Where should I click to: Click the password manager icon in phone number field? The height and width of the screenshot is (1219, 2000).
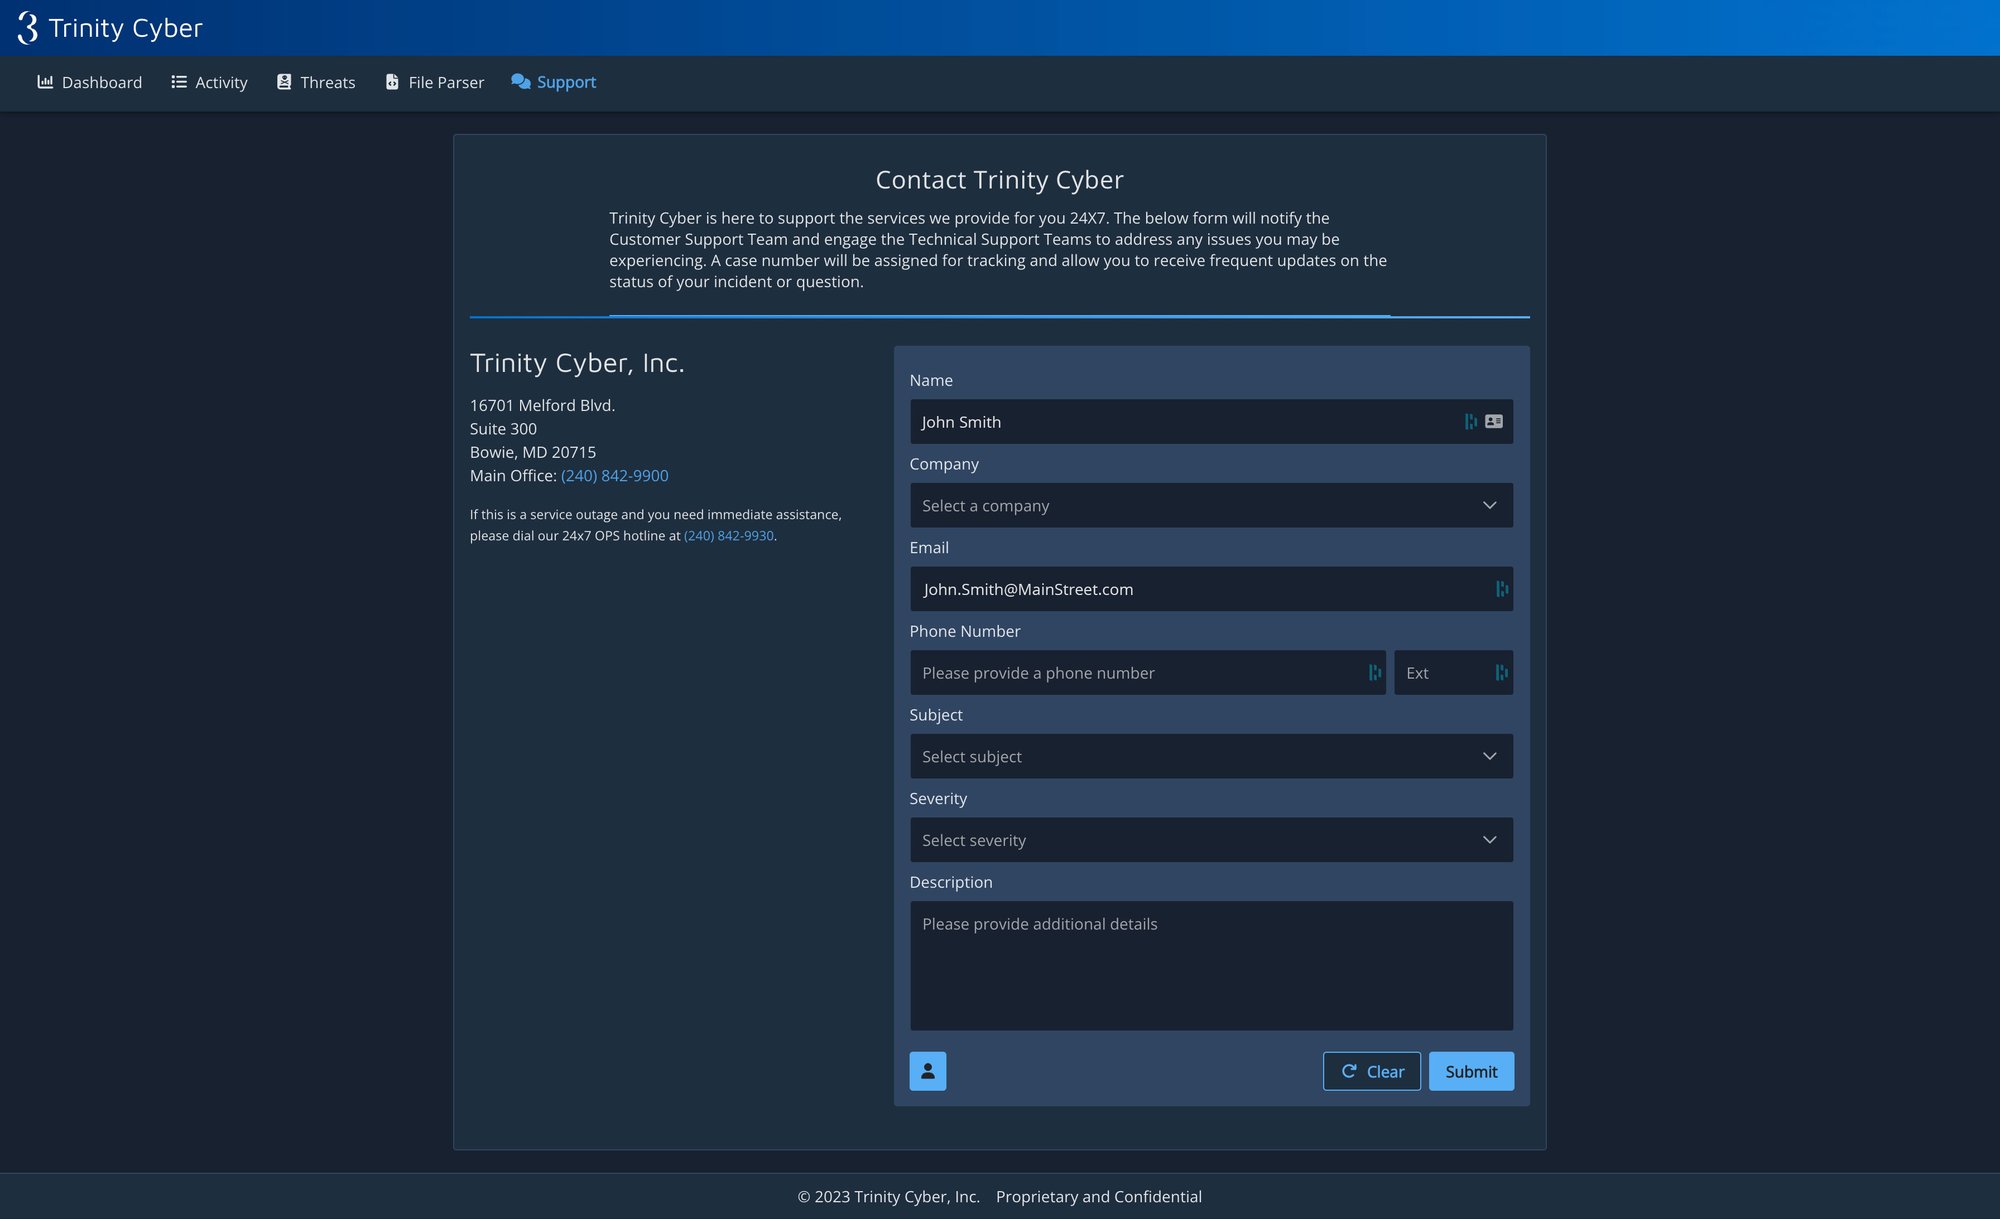click(x=1375, y=673)
